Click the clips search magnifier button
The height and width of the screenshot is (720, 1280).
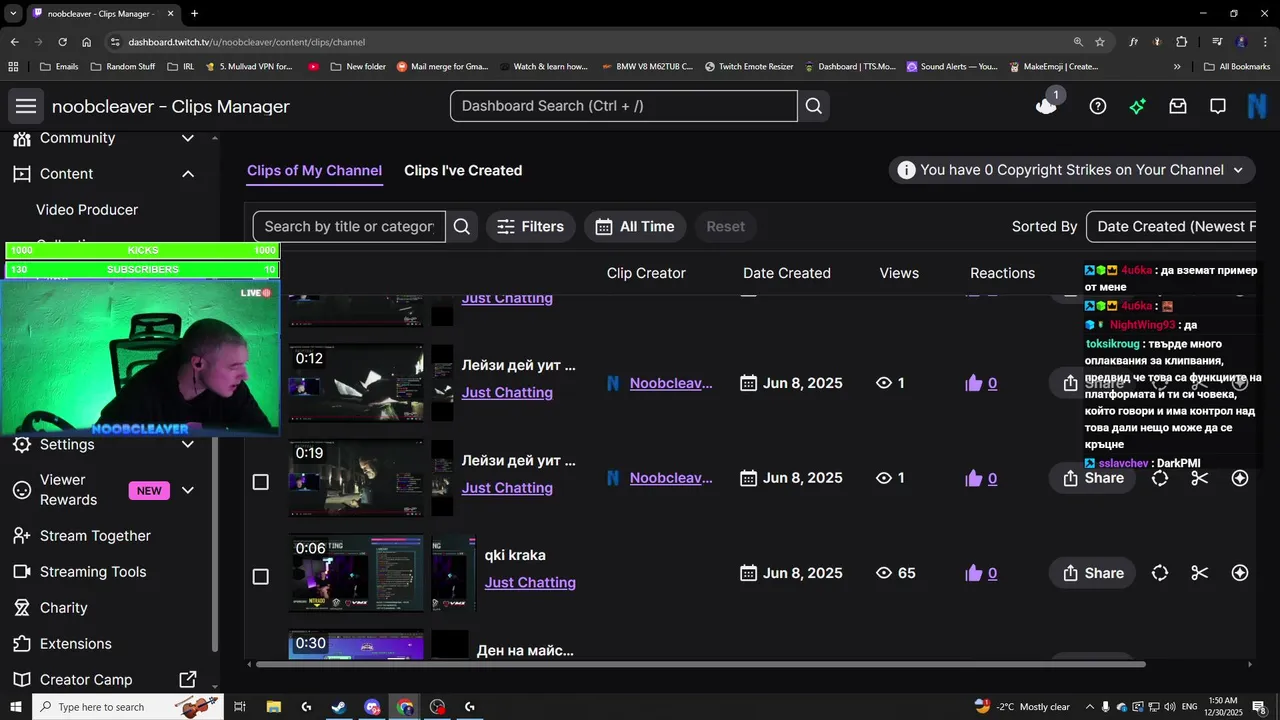(462, 227)
